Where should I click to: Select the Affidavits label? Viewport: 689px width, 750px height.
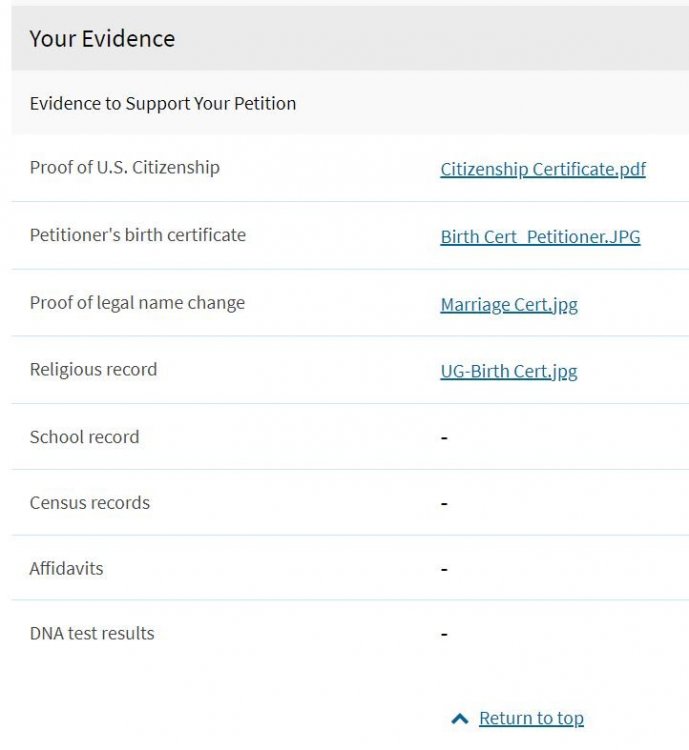(x=67, y=569)
